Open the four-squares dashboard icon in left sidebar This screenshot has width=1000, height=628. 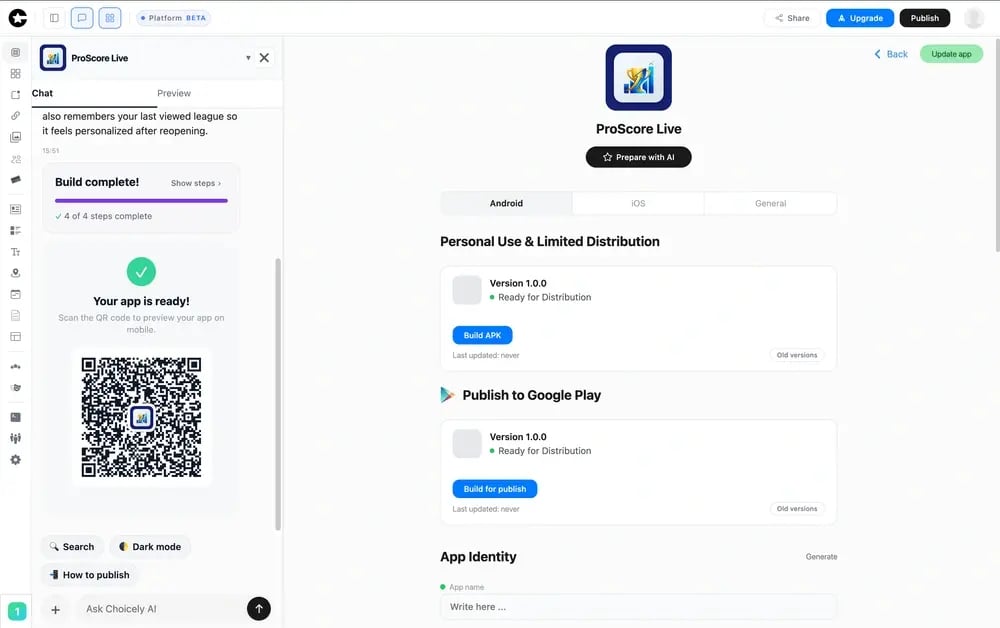[x=15, y=73]
